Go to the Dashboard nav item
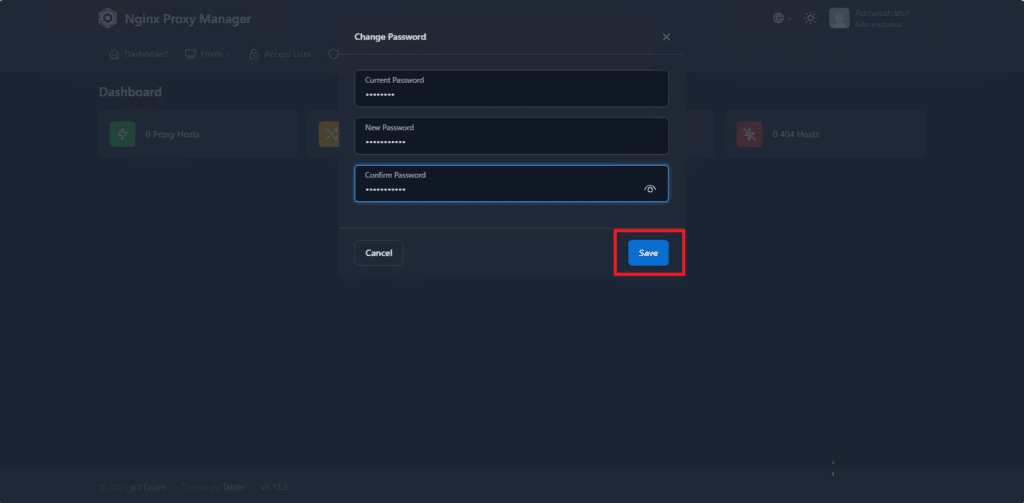The height and width of the screenshot is (503, 1024). tap(145, 54)
